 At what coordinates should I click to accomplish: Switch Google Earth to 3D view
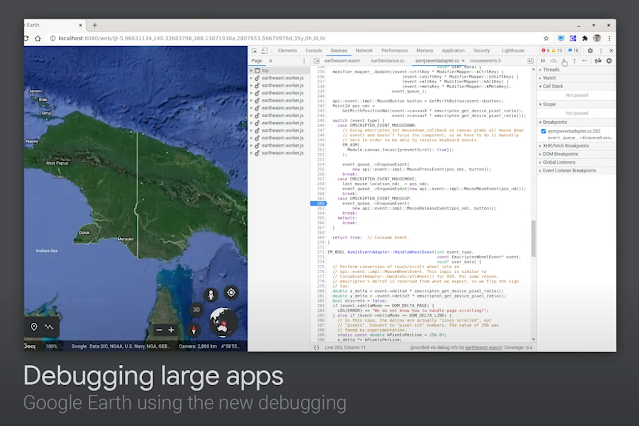[x=196, y=310]
